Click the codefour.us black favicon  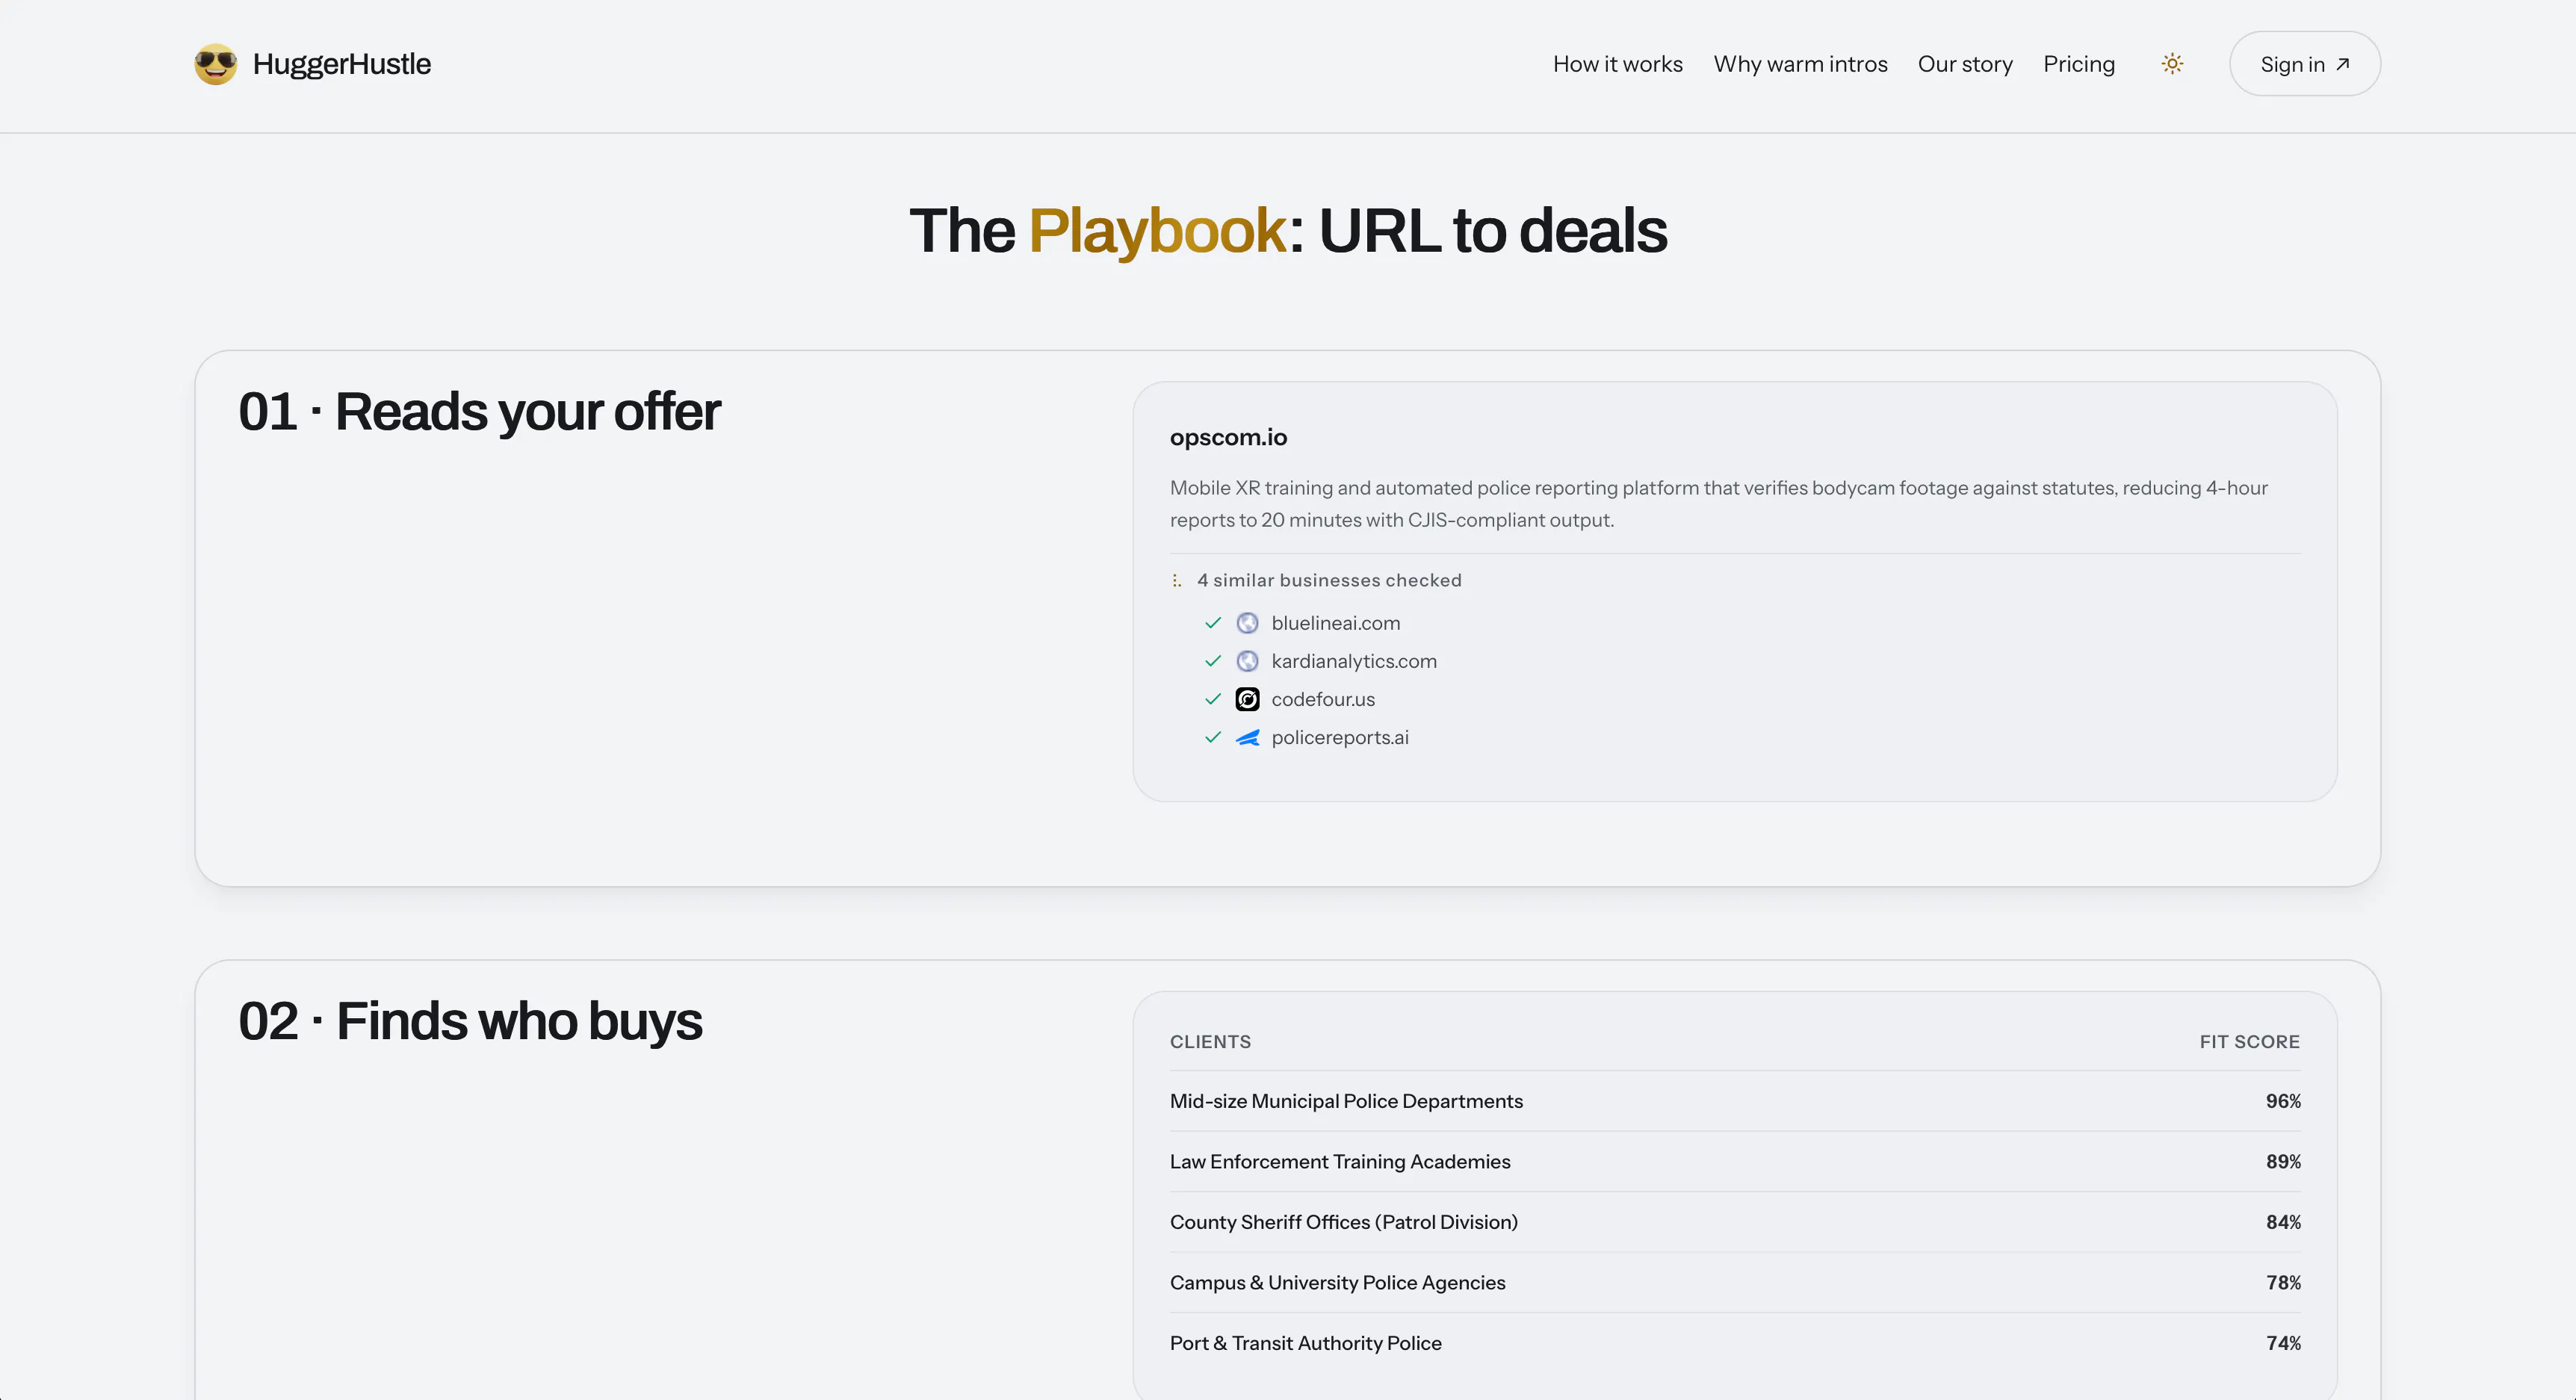click(1247, 699)
